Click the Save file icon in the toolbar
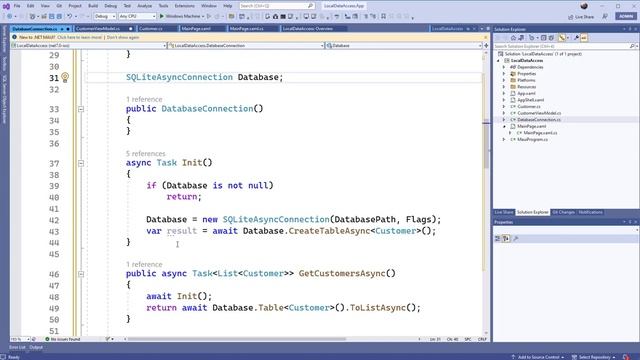 pos(51,16)
